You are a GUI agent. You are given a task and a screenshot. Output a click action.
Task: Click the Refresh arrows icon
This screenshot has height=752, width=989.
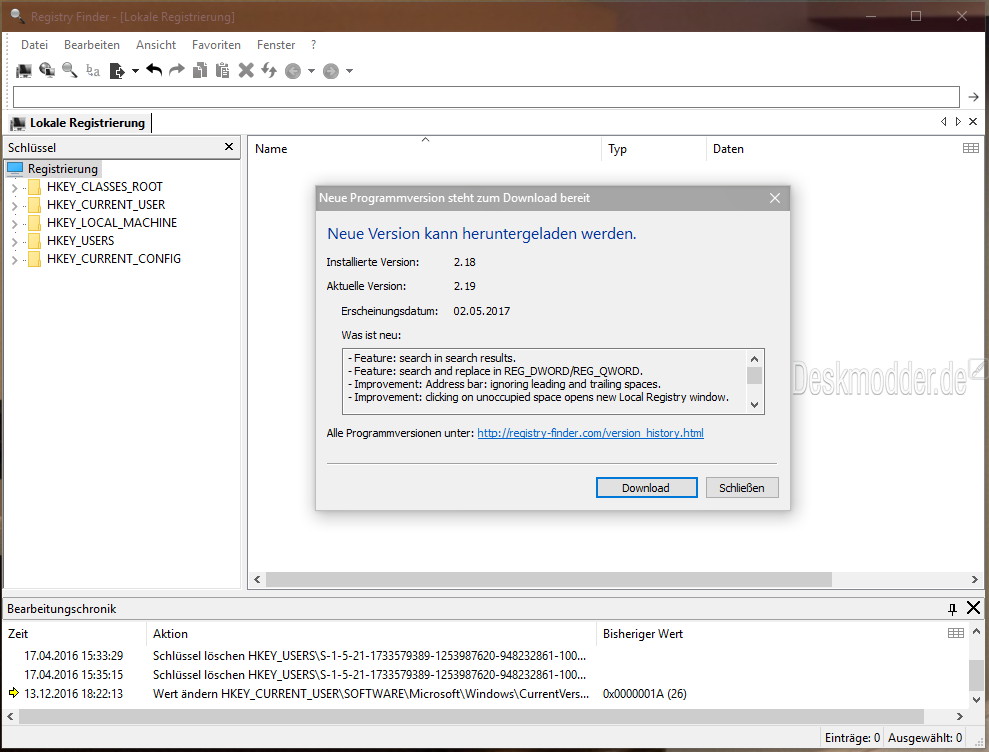pos(269,70)
